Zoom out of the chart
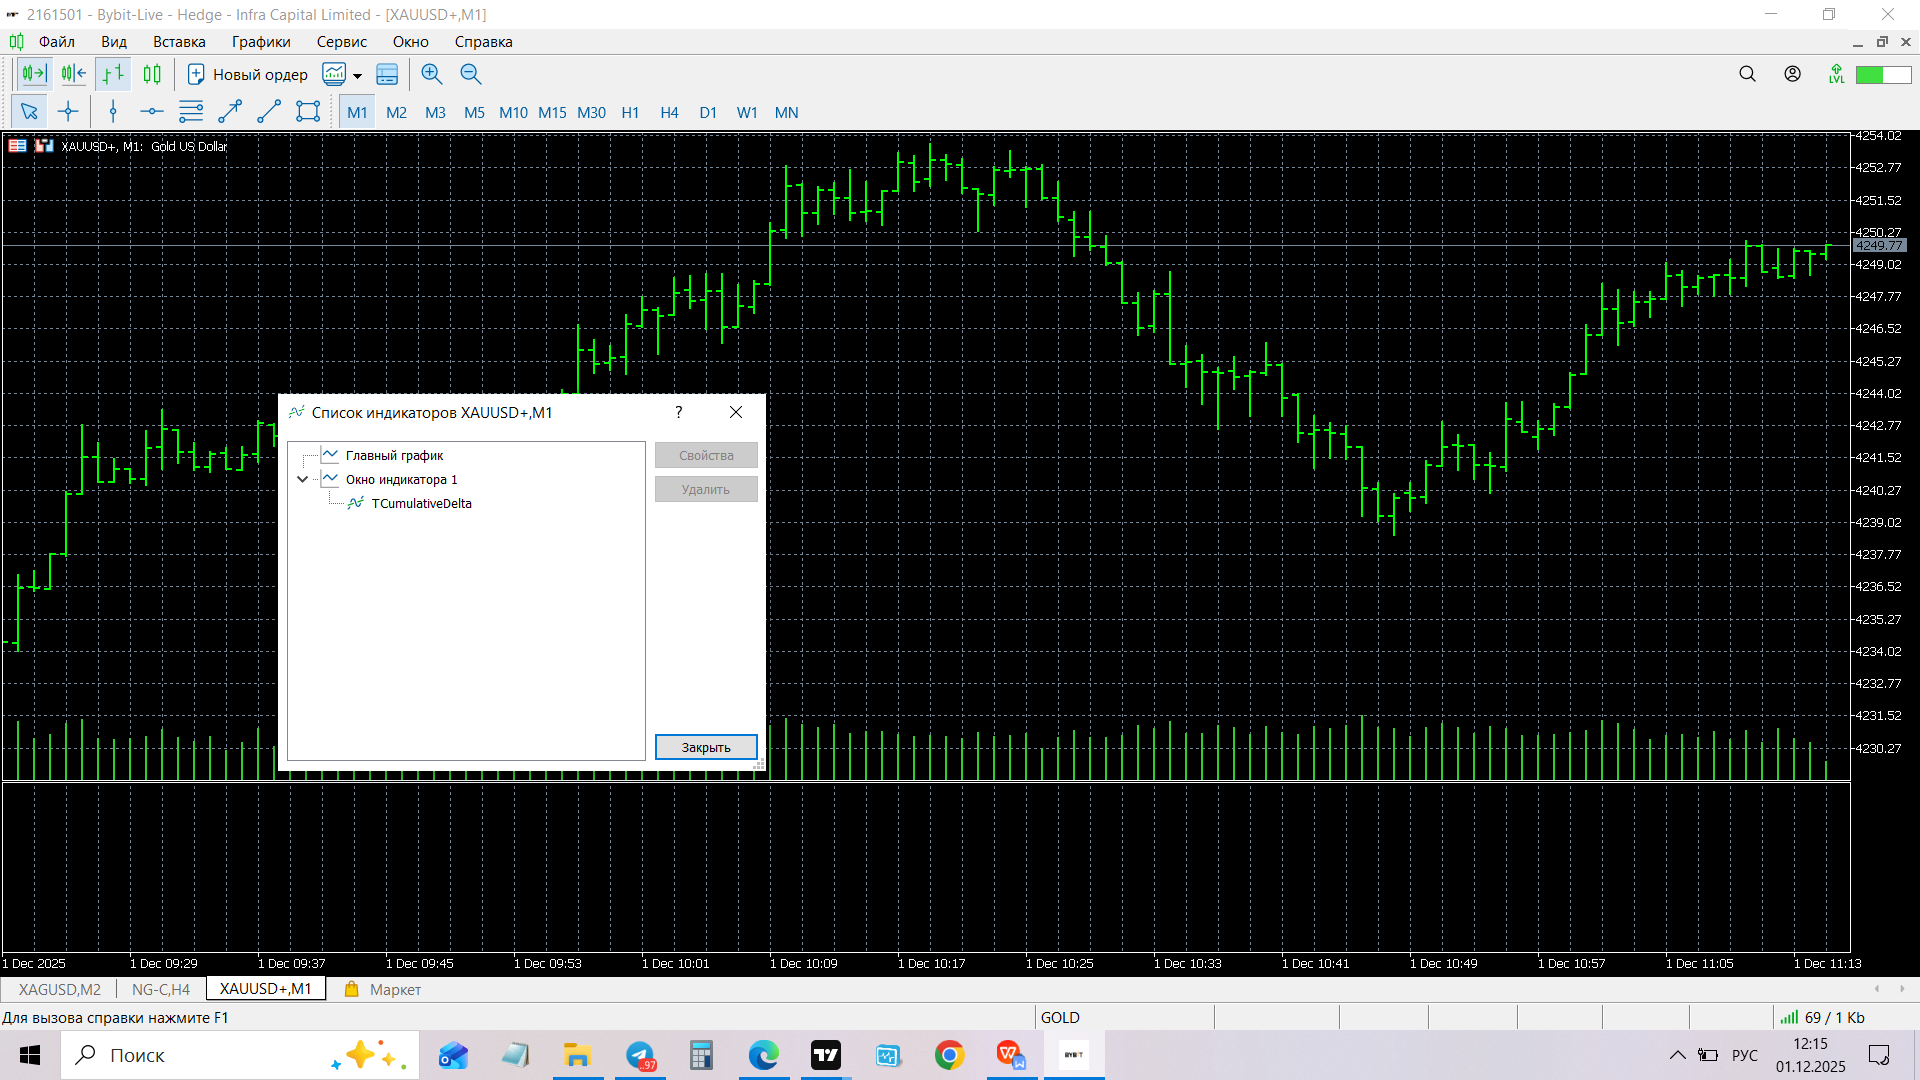This screenshot has width=1920, height=1080. (471, 74)
